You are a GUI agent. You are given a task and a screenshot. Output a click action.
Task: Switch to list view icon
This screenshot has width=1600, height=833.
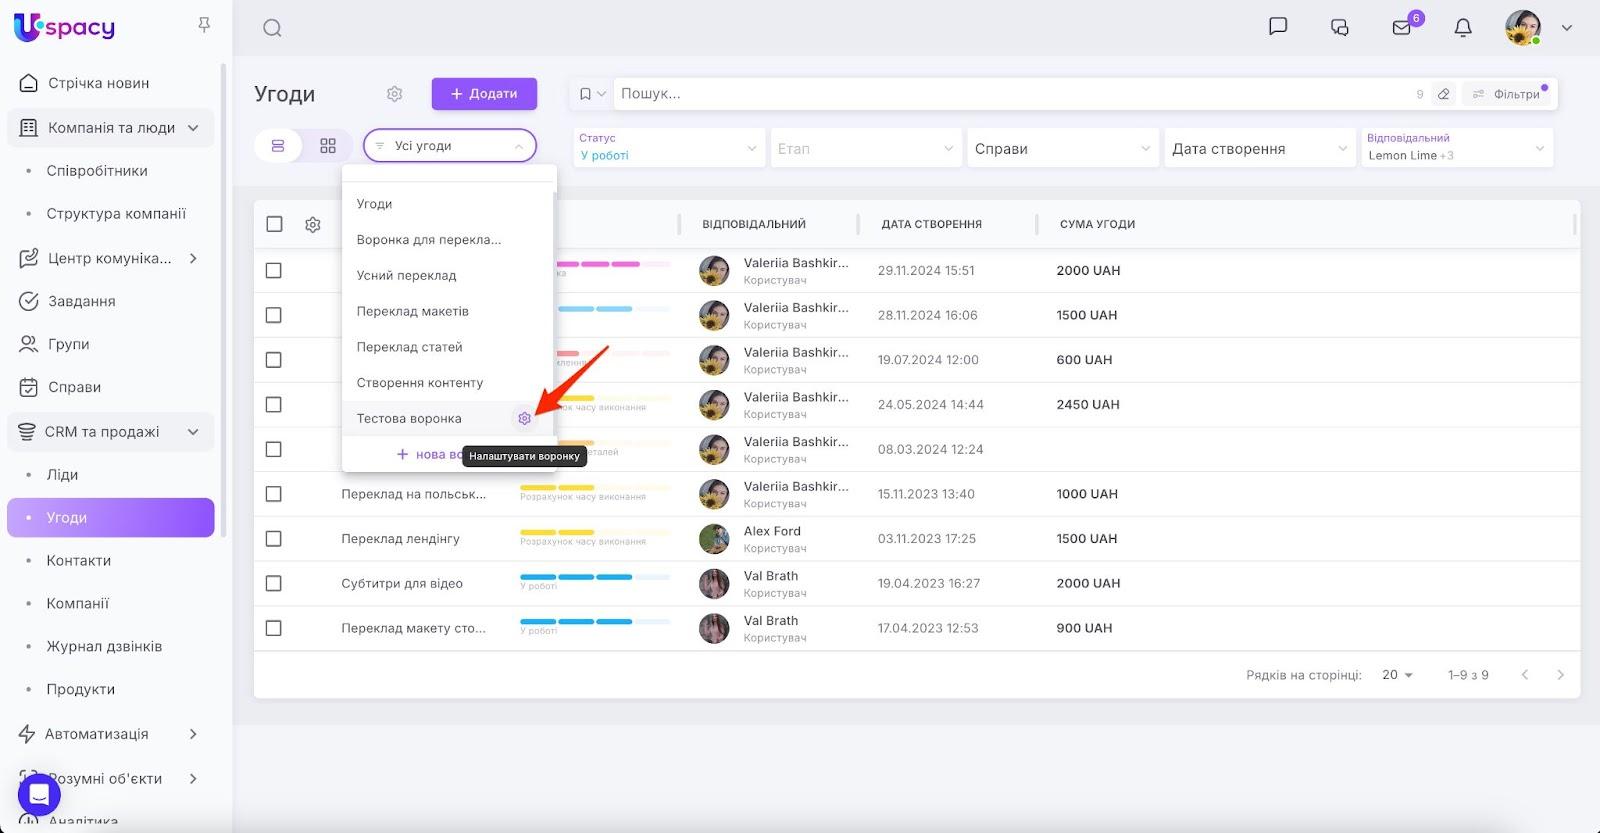click(x=278, y=146)
